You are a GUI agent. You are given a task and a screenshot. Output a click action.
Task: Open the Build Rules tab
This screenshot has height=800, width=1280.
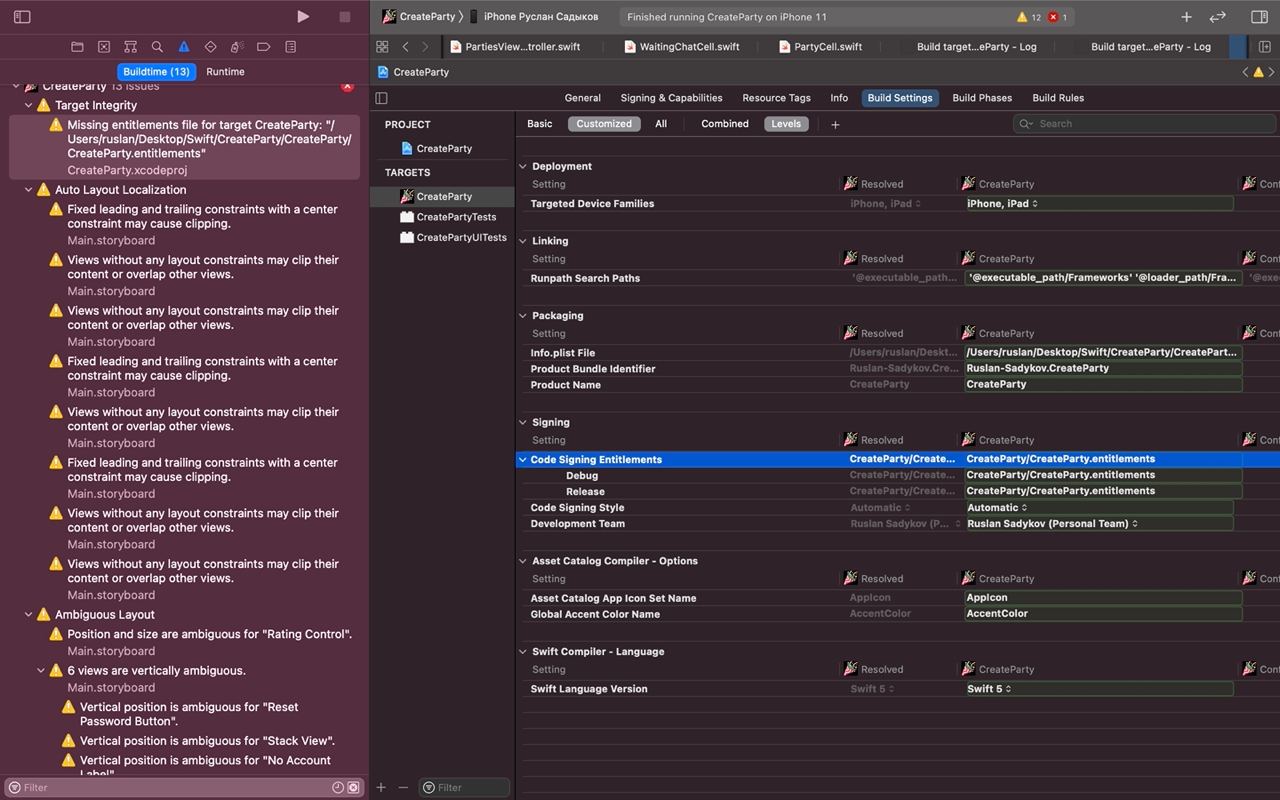click(1058, 98)
